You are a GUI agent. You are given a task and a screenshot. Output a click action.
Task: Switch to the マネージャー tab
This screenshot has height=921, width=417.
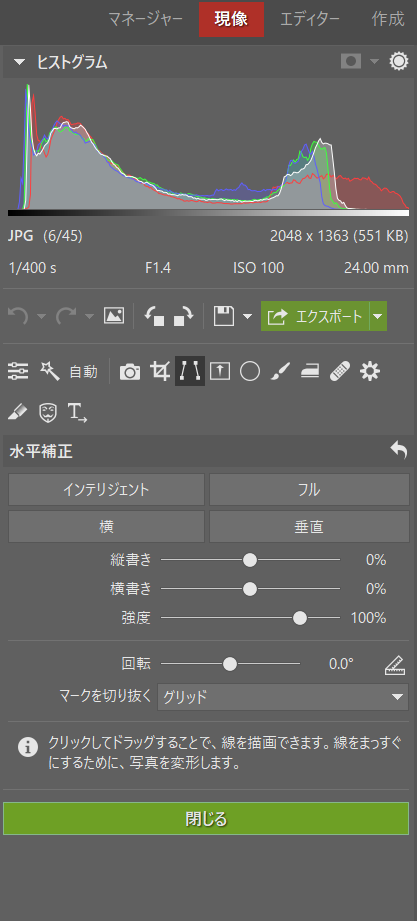point(145,19)
